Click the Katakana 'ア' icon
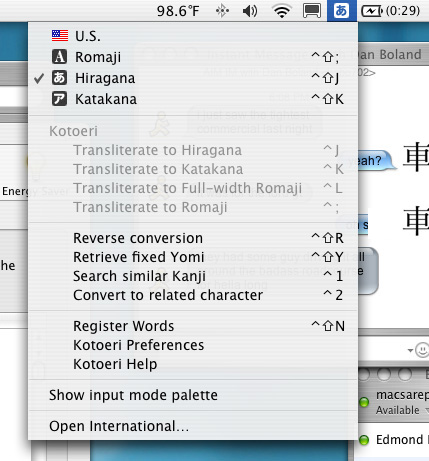The image size is (429, 461). (59, 99)
